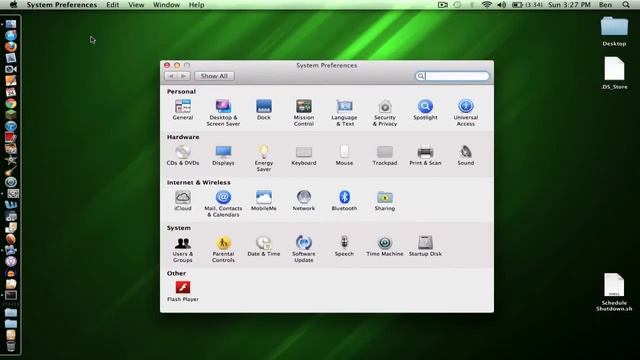Image resolution: width=640 pixels, height=360 pixels.
Task: Open Print & Scan preferences
Action: click(x=425, y=155)
